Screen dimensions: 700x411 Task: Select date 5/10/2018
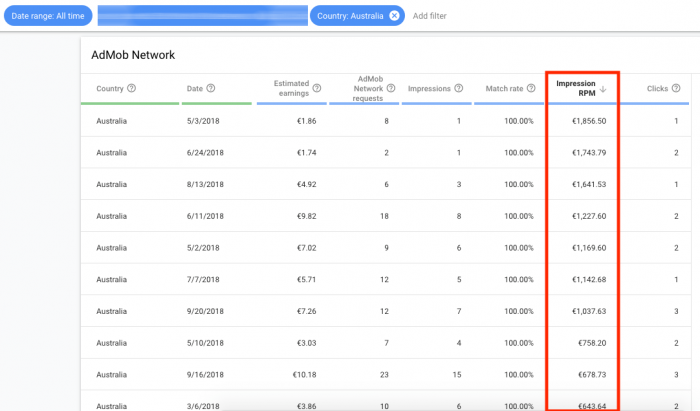[205, 343]
